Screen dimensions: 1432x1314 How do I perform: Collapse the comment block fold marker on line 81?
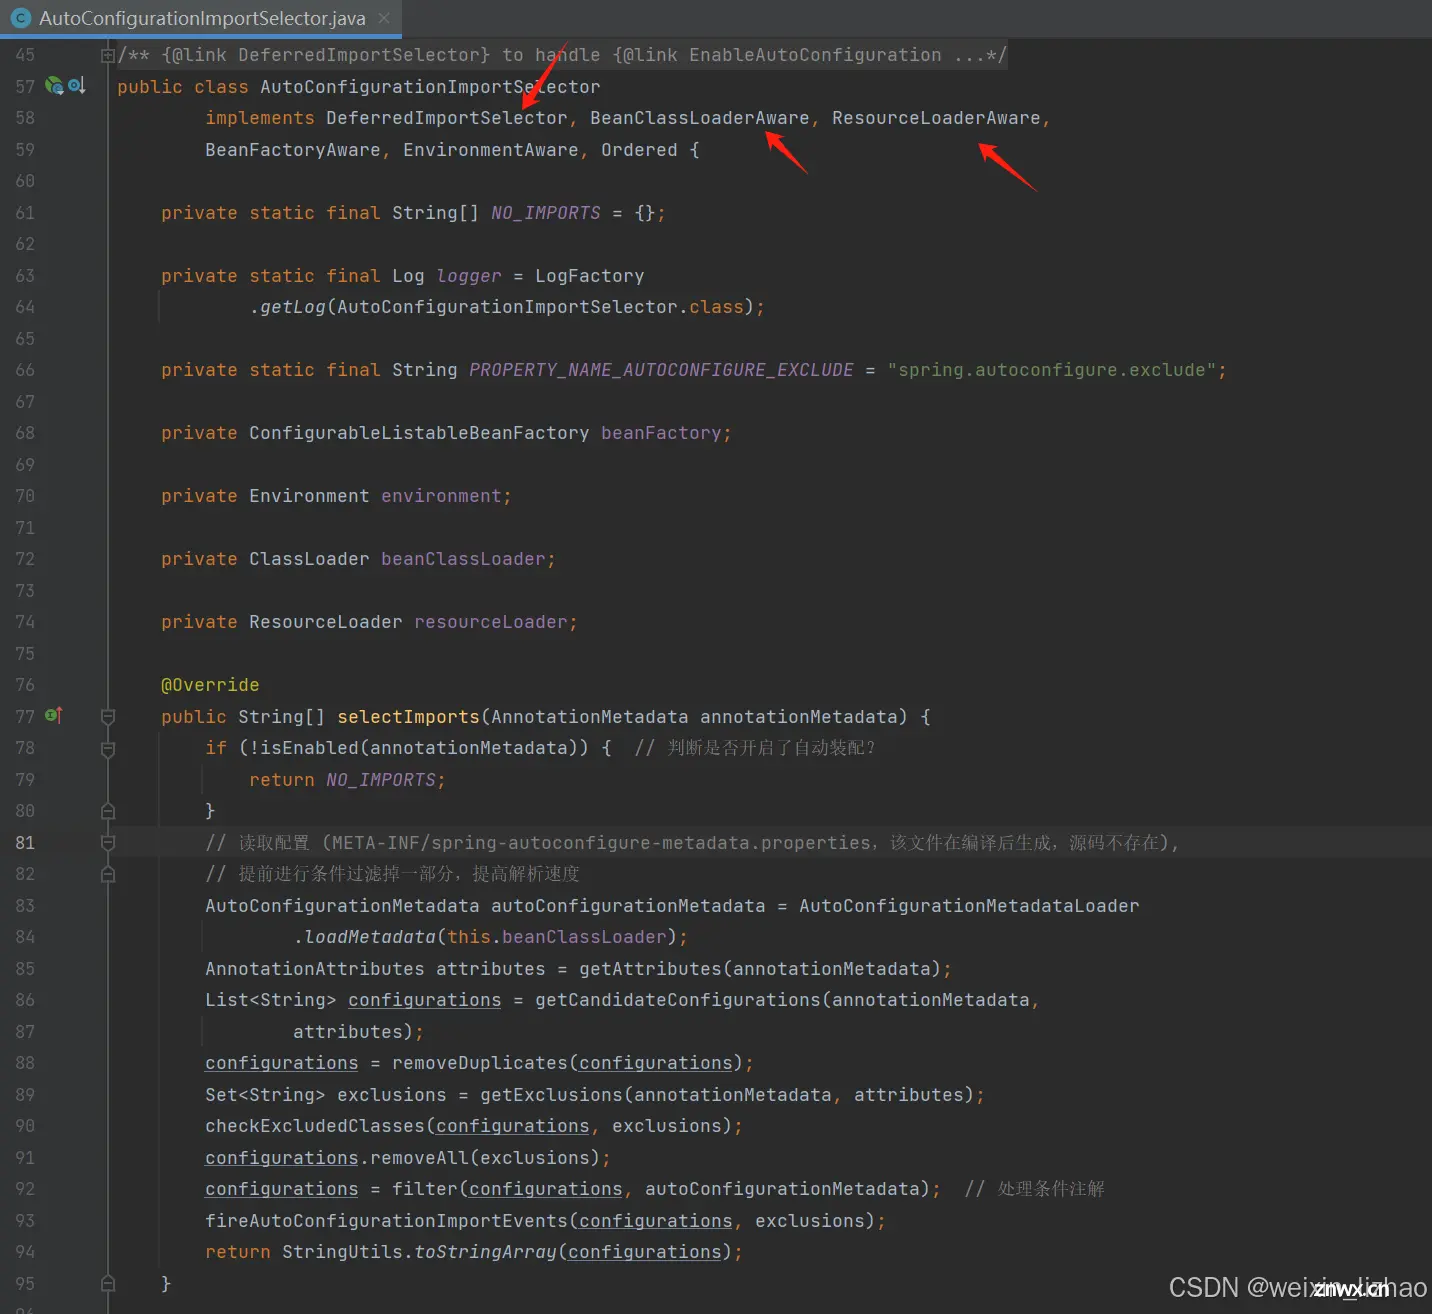coord(108,843)
